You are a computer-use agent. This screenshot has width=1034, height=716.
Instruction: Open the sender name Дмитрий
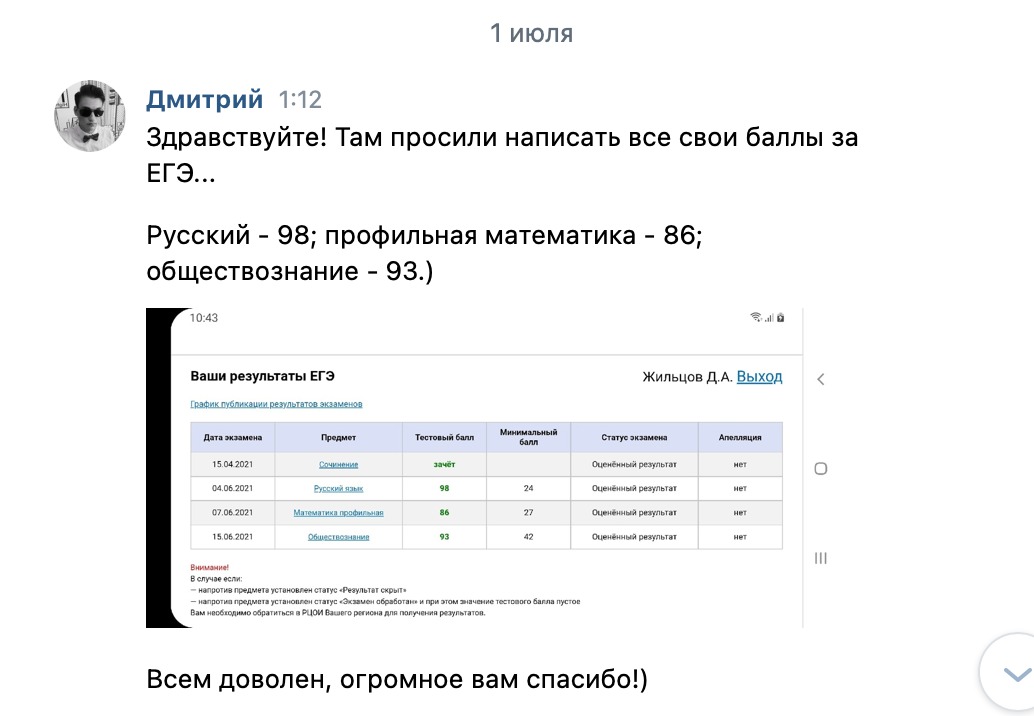[x=205, y=99]
